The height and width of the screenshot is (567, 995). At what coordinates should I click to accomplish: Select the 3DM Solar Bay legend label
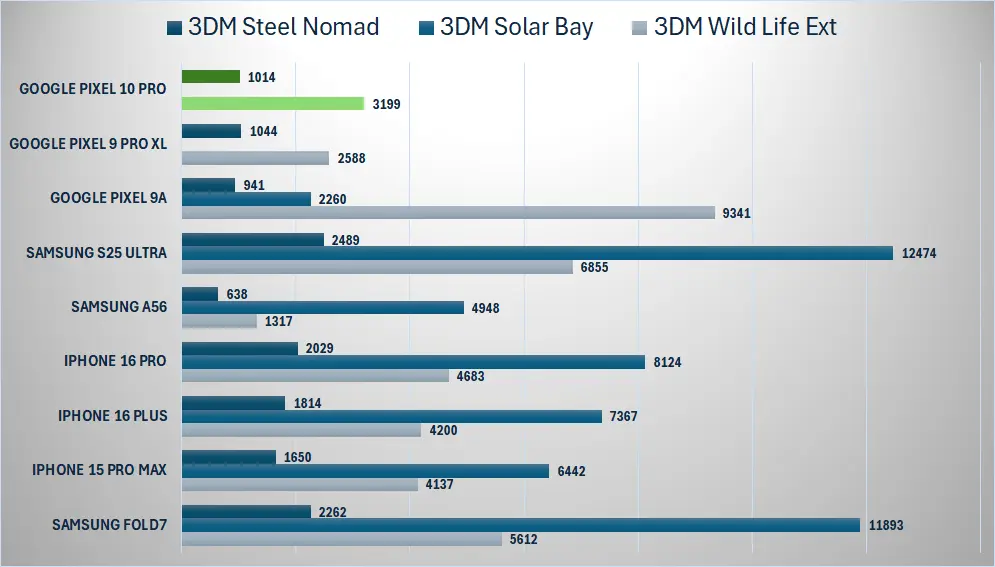(517, 27)
